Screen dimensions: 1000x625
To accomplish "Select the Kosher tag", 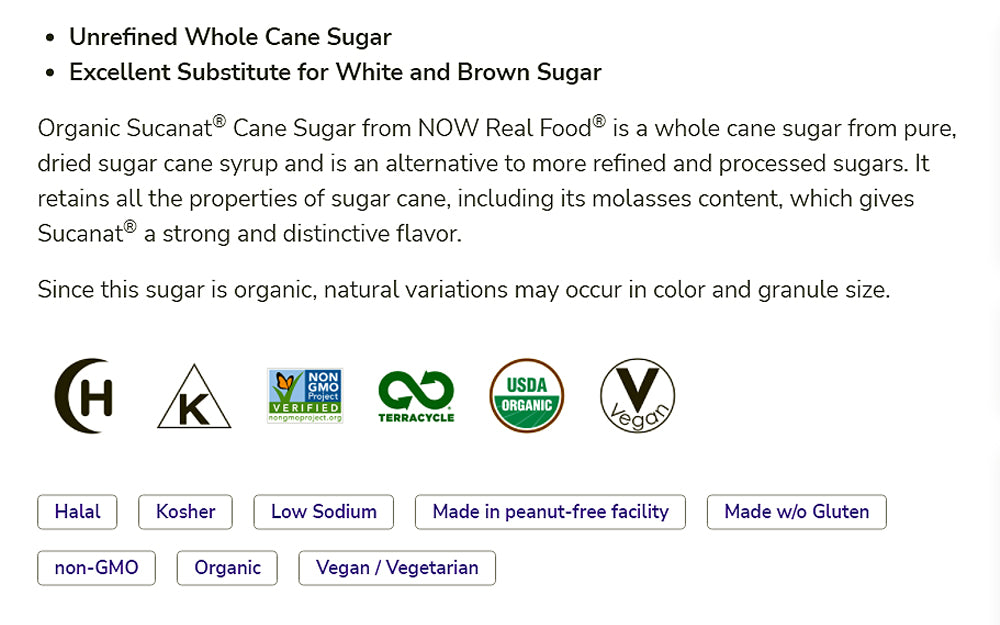I will [x=185, y=512].
